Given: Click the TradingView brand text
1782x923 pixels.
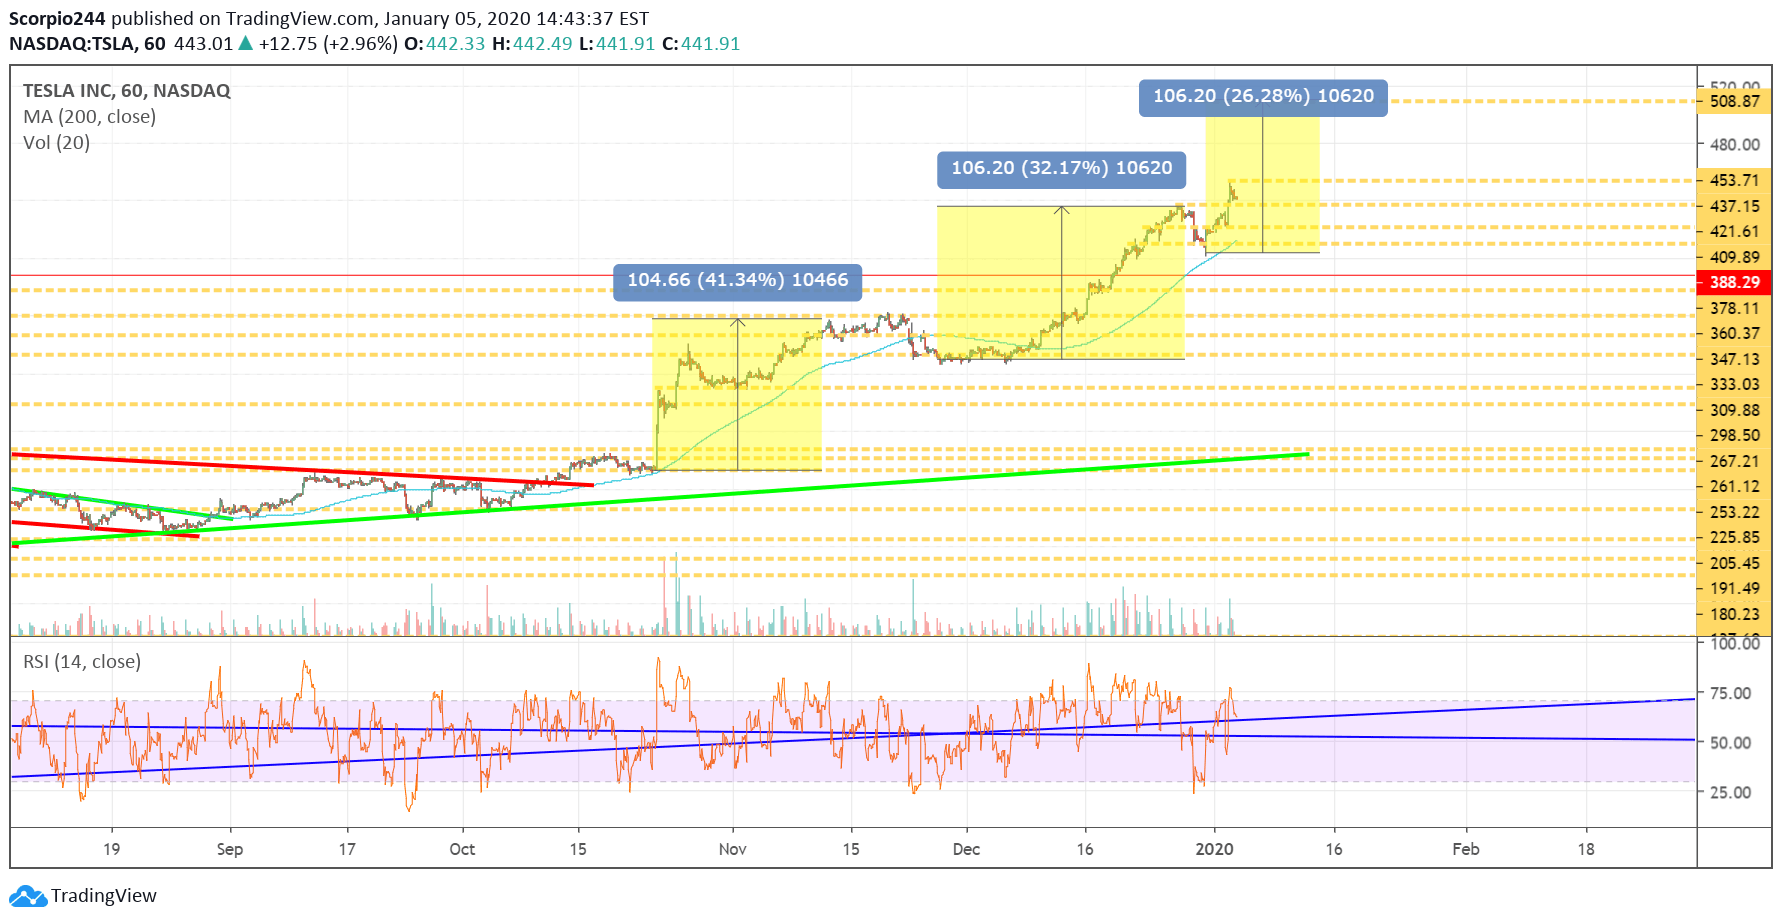Looking at the screenshot, I should tap(104, 895).
